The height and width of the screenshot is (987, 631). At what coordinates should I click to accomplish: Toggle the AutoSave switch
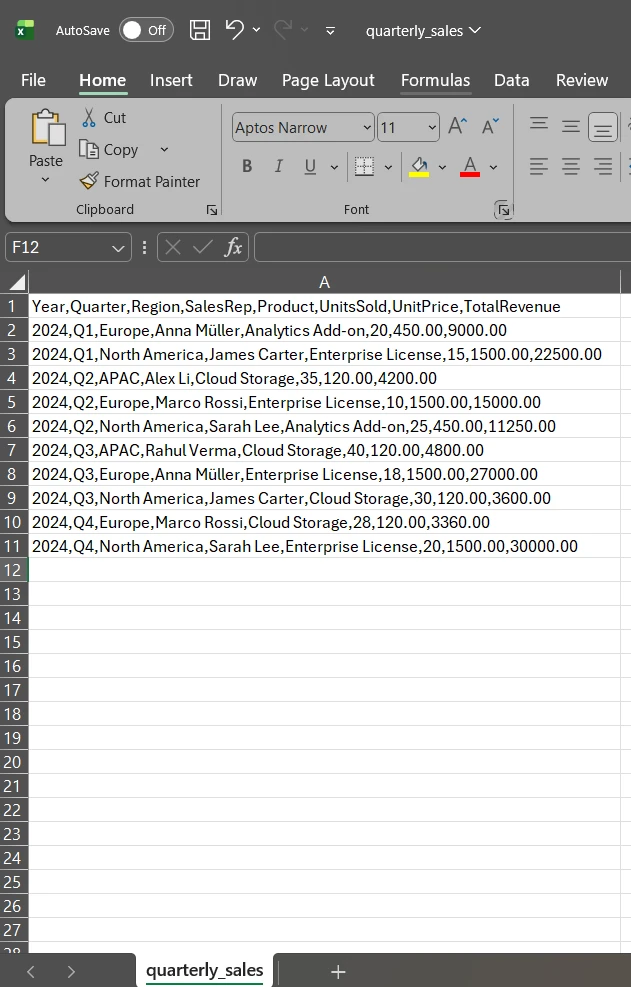(x=146, y=30)
